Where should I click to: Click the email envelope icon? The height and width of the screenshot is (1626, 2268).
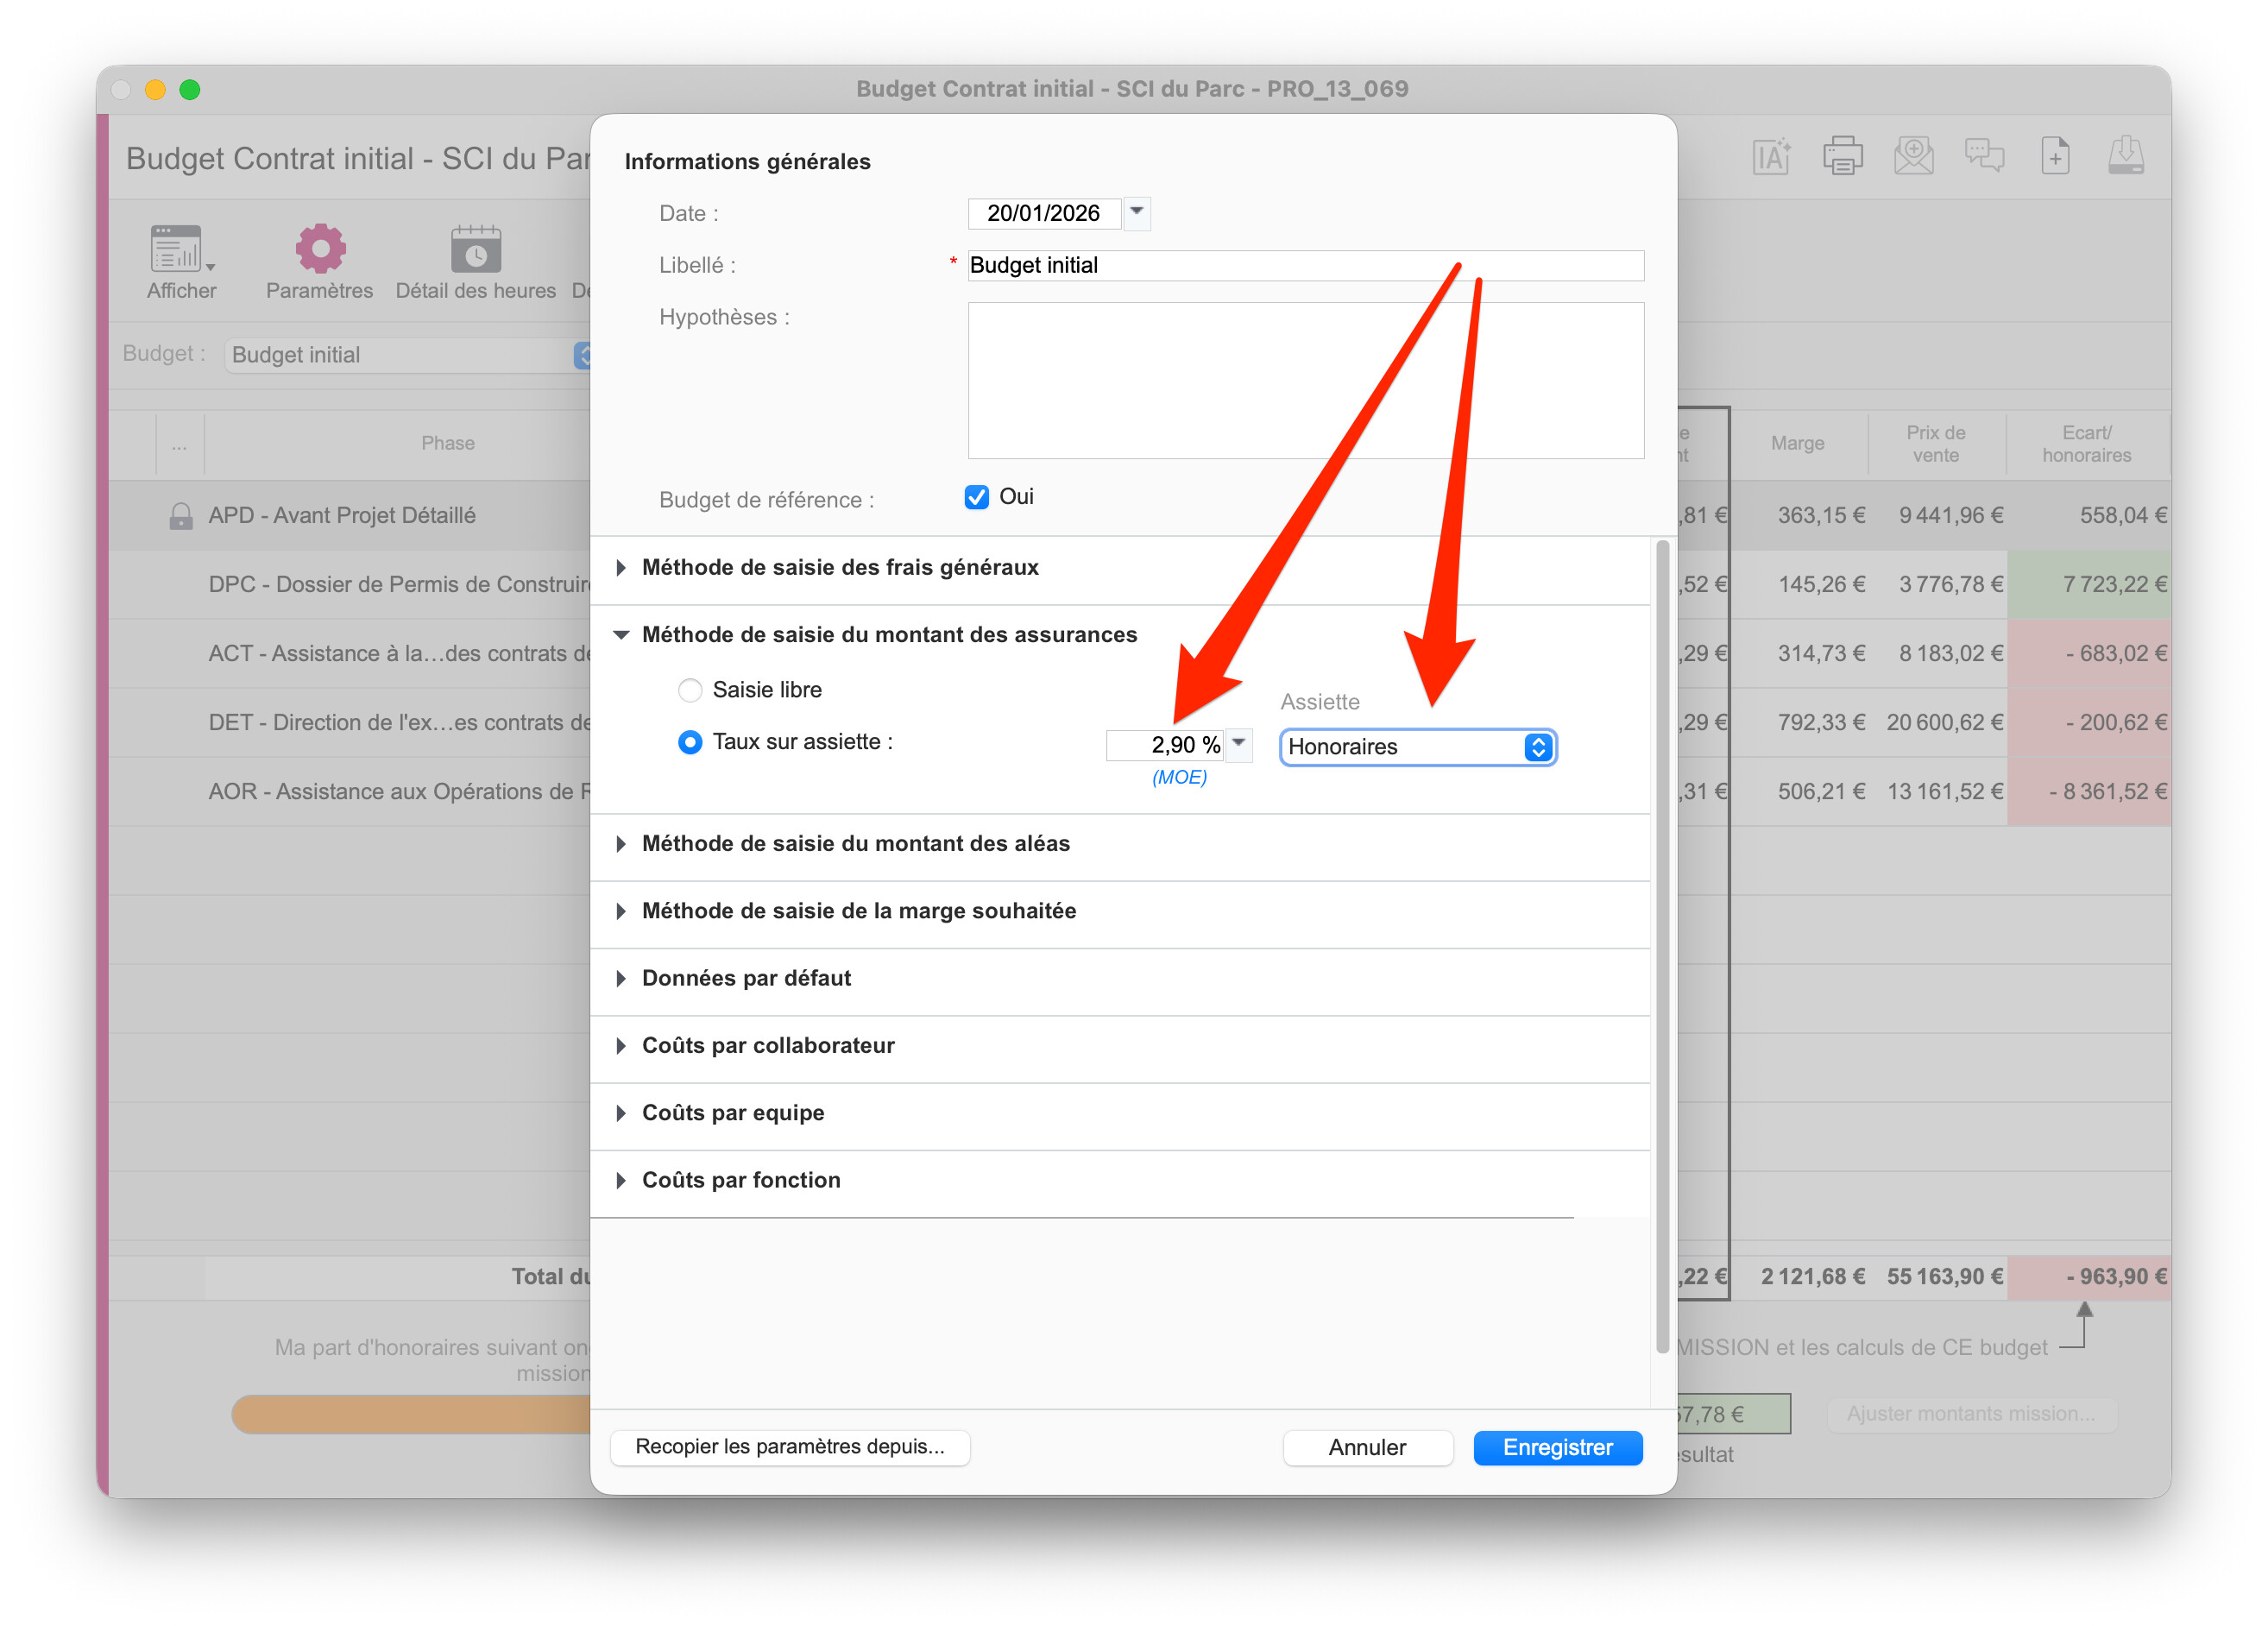1913,156
